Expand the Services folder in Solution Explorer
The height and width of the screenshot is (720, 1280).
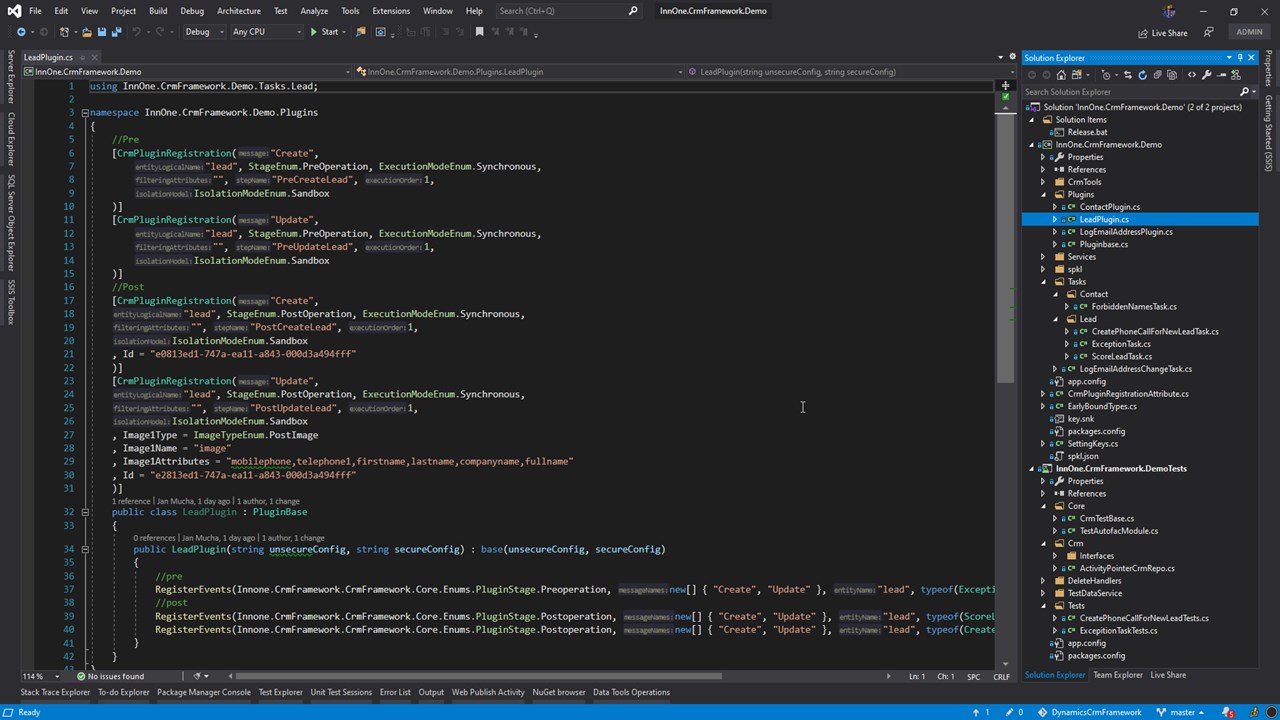pos(1045,257)
